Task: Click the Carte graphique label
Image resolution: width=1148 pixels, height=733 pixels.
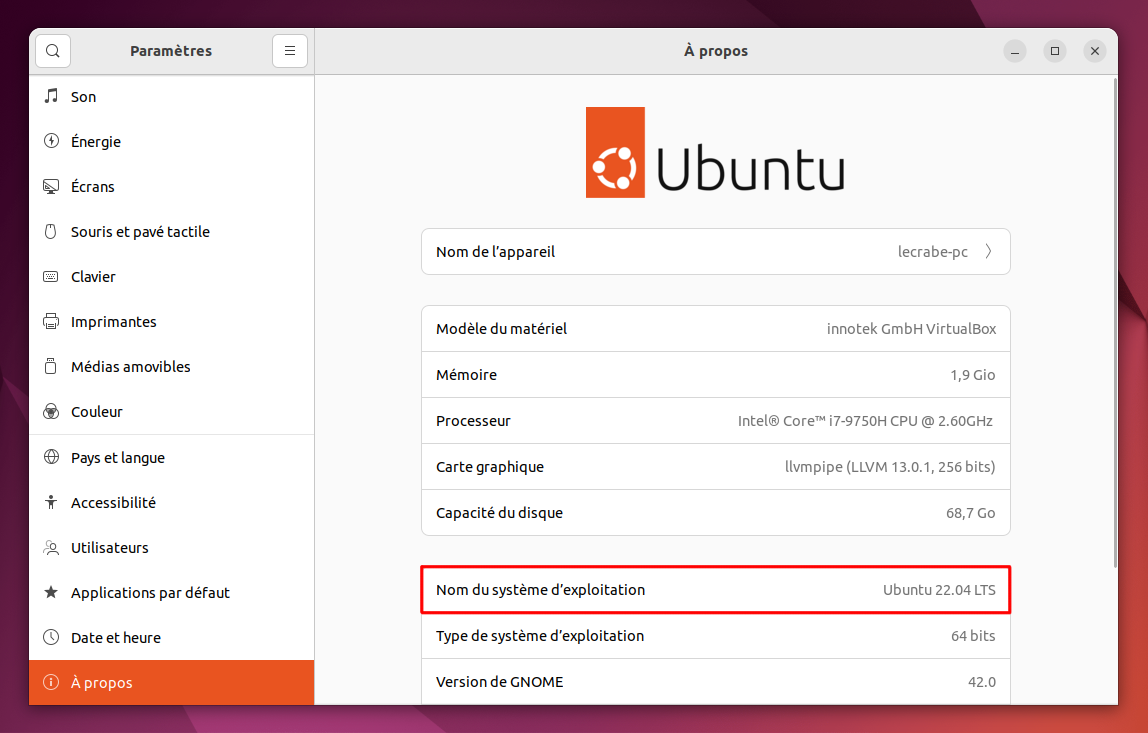Action: (x=490, y=467)
